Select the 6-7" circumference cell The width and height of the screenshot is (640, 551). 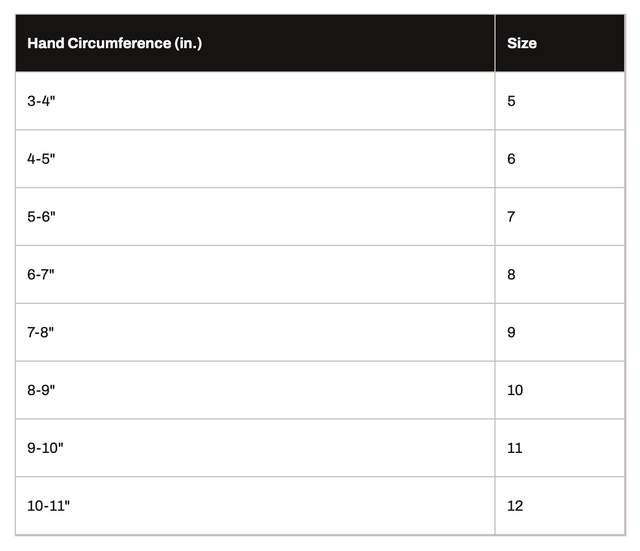pos(255,274)
